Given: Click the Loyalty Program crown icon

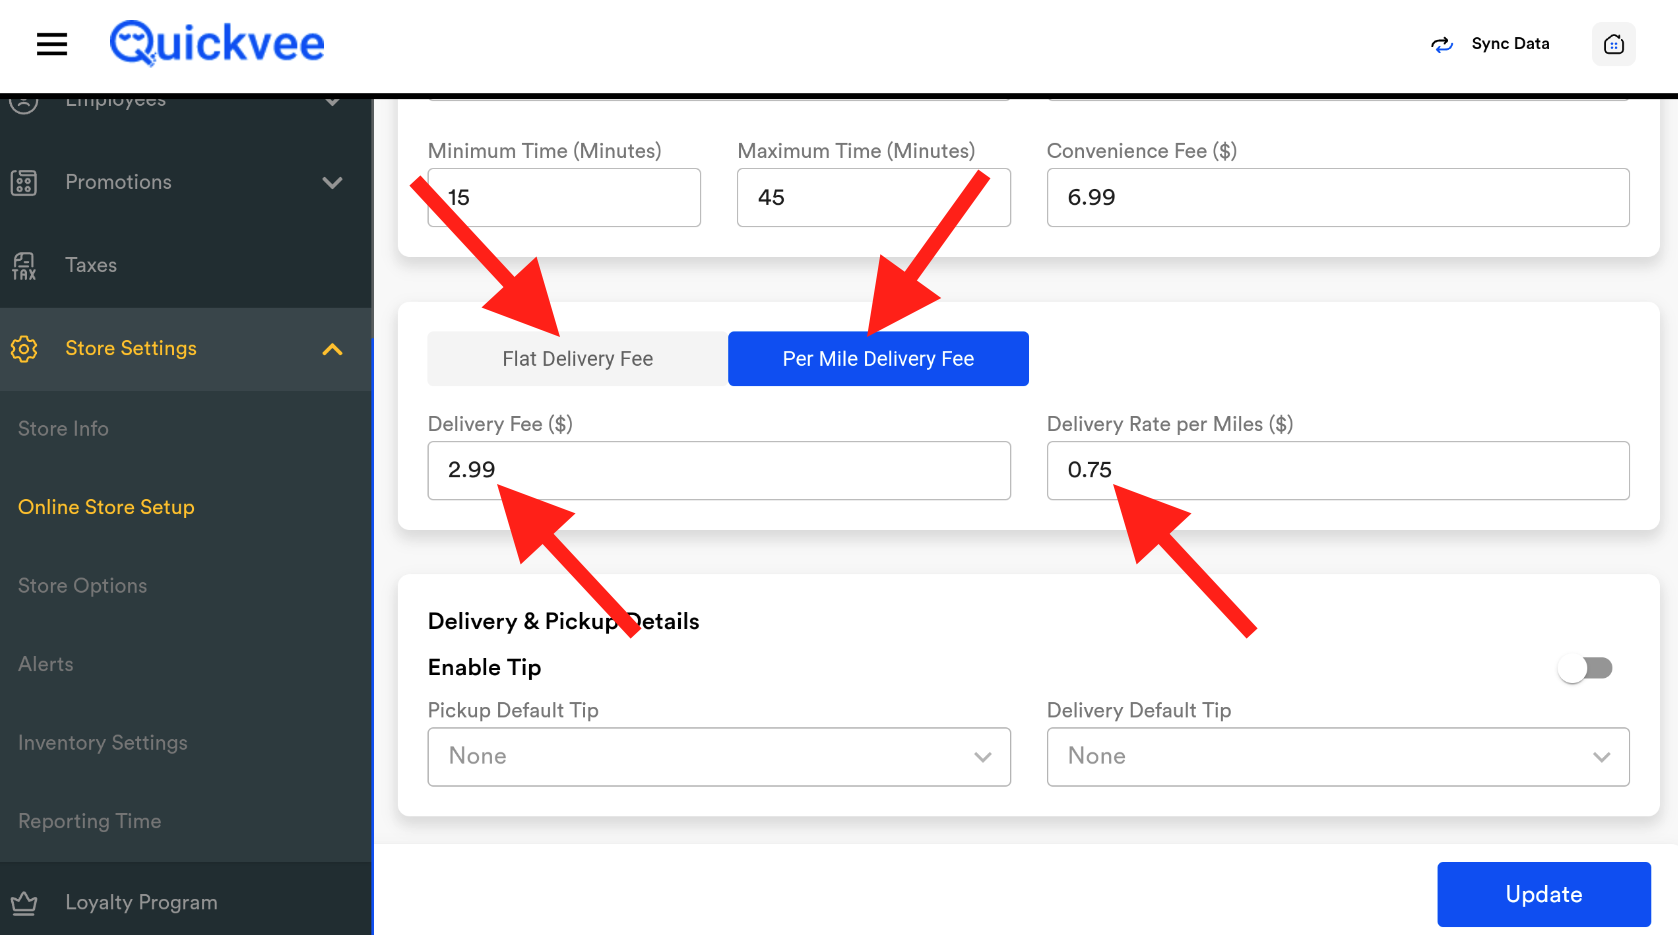Looking at the screenshot, I should (x=24, y=903).
